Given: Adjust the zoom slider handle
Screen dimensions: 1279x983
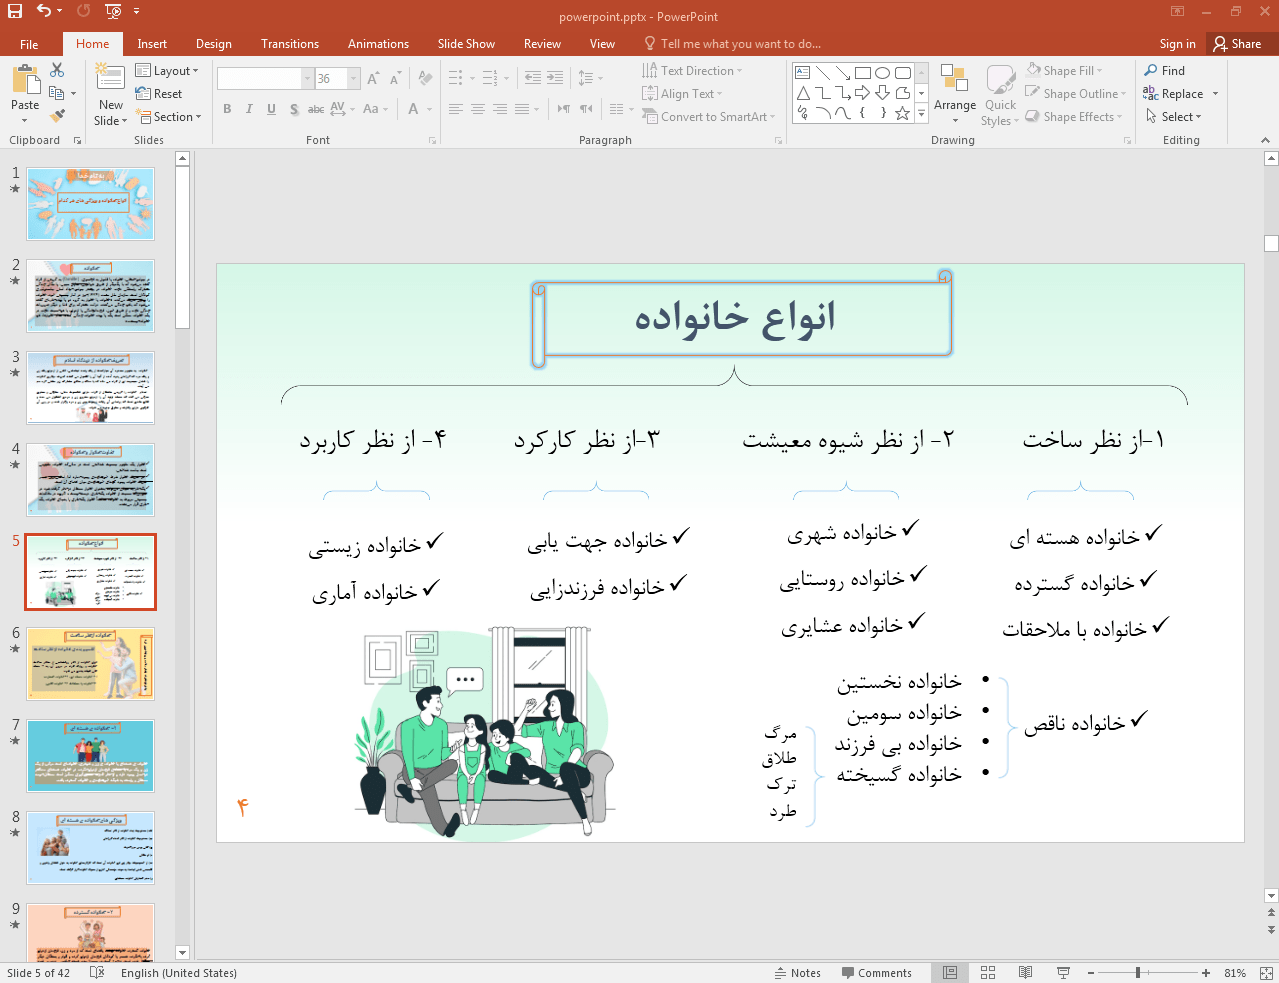Looking at the screenshot, I should tap(1138, 972).
